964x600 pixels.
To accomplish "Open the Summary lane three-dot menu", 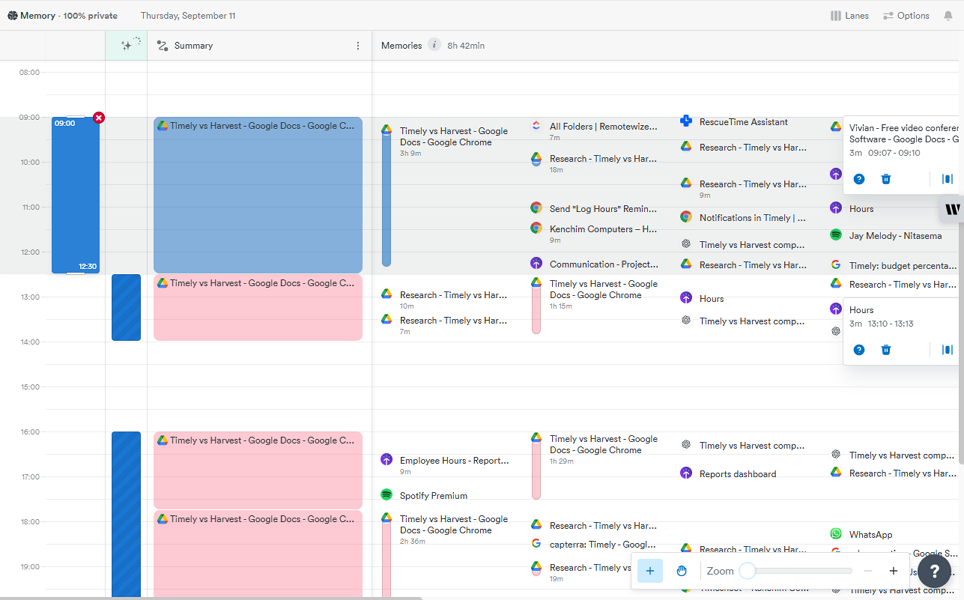I will point(357,45).
